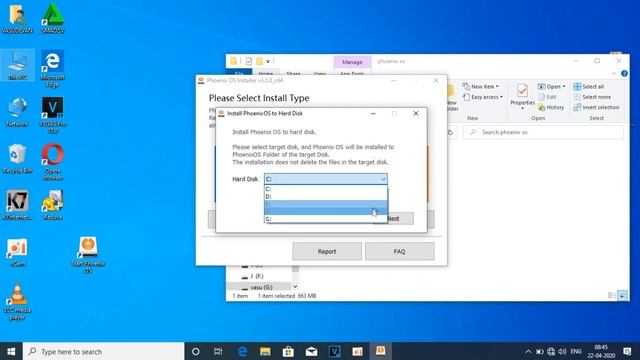Open the Hard Disk dropdown arrow
Screen dimensions: 640x360
pos(382,179)
